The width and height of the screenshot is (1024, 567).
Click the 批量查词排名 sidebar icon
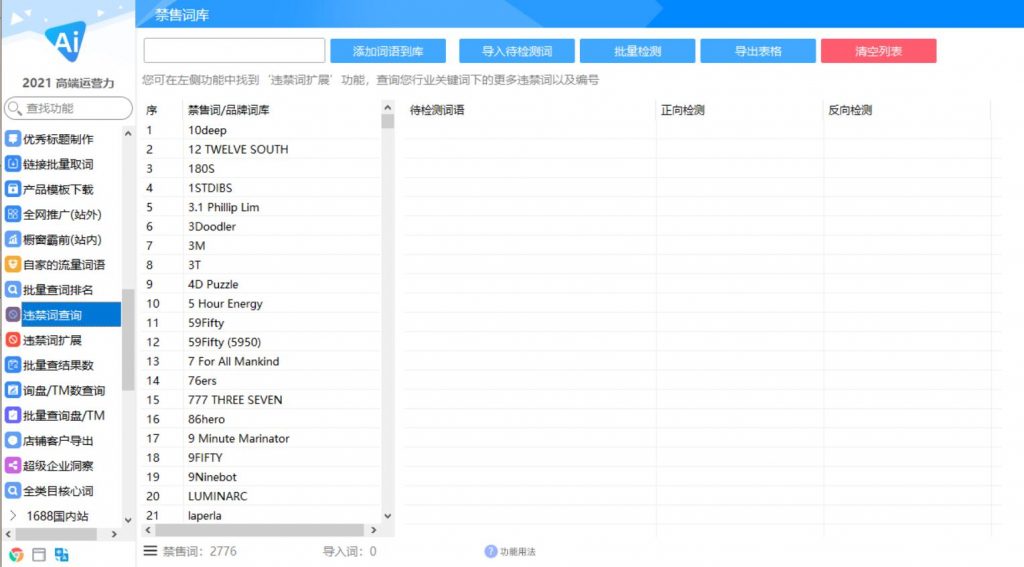pyautogui.click(x=12, y=289)
